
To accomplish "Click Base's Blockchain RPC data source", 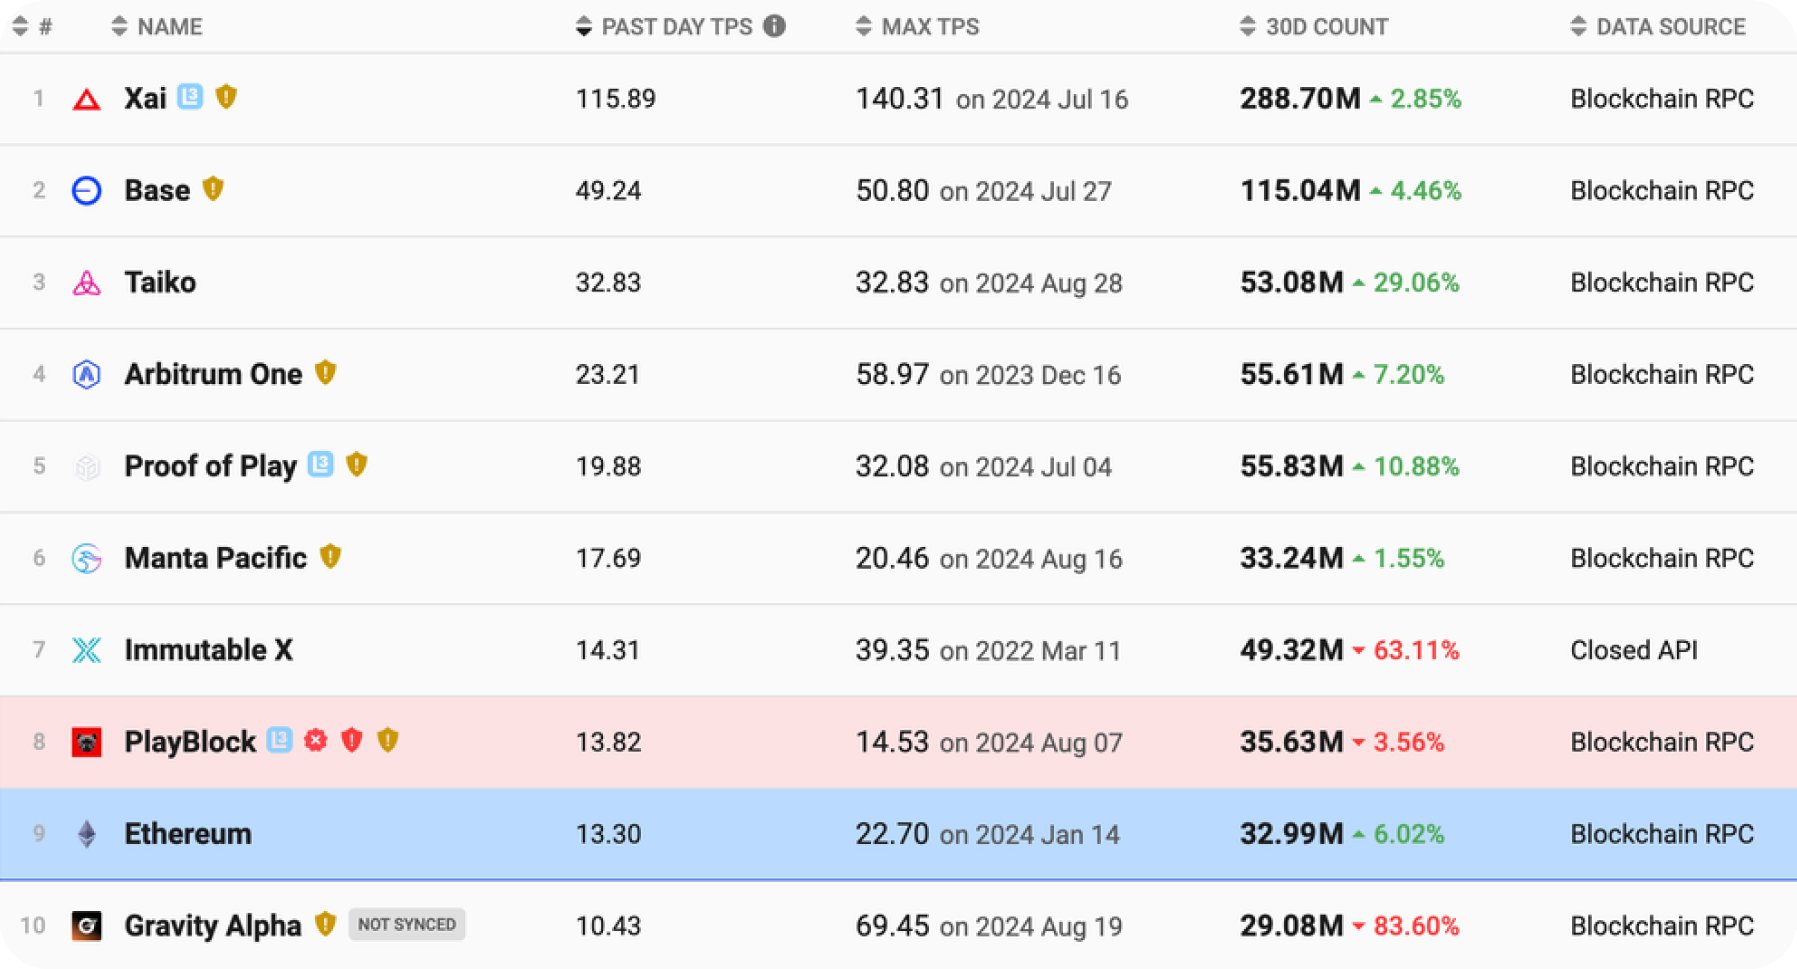I will (x=1662, y=190).
